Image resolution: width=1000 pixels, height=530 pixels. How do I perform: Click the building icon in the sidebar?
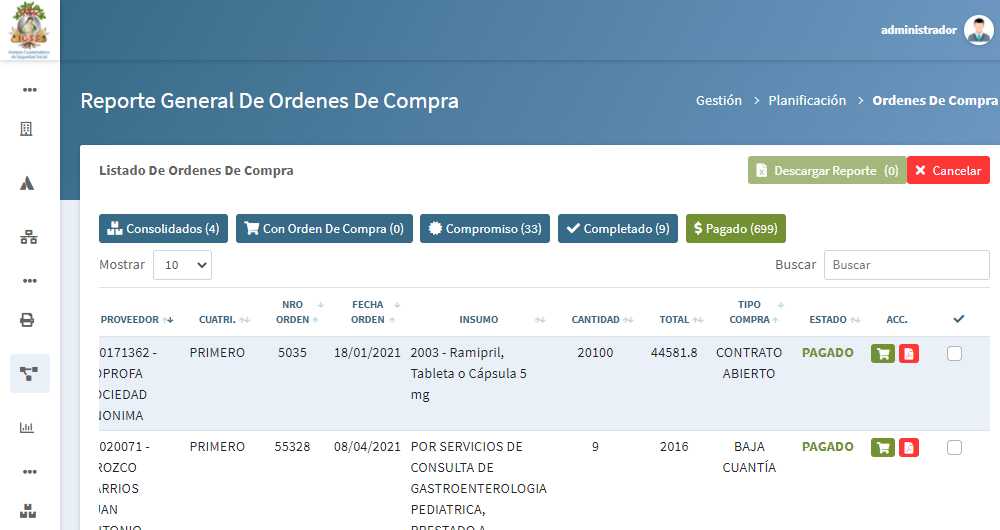point(28,129)
